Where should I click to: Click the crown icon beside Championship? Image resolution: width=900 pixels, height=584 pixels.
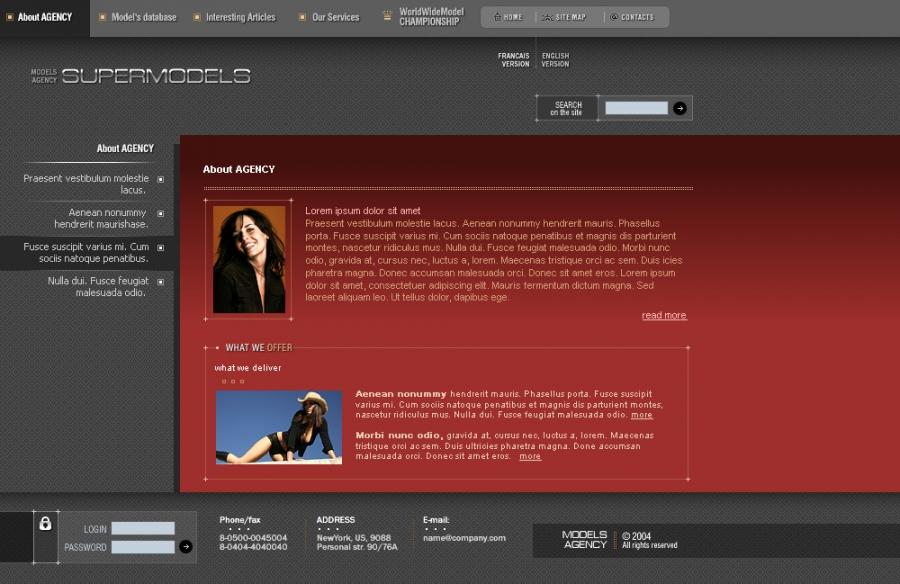coord(387,17)
